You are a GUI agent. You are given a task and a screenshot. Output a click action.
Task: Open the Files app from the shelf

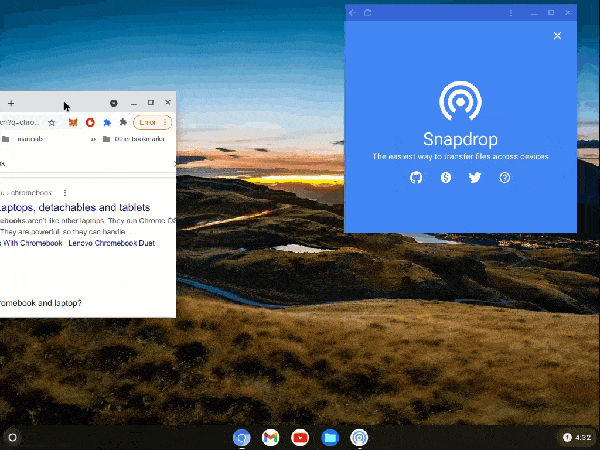pyautogui.click(x=330, y=437)
